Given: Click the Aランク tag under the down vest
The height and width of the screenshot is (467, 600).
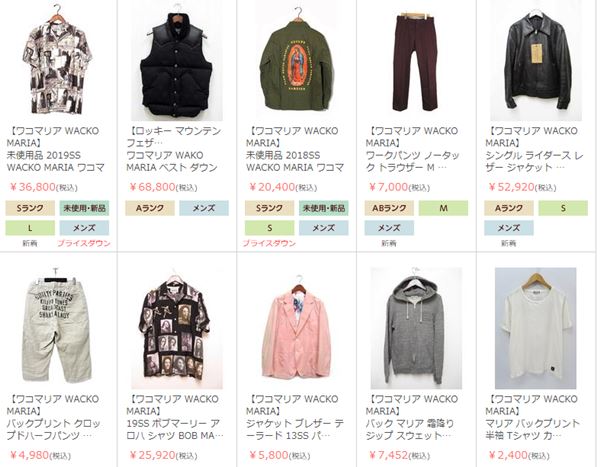Looking at the screenshot, I should (x=150, y=208).
